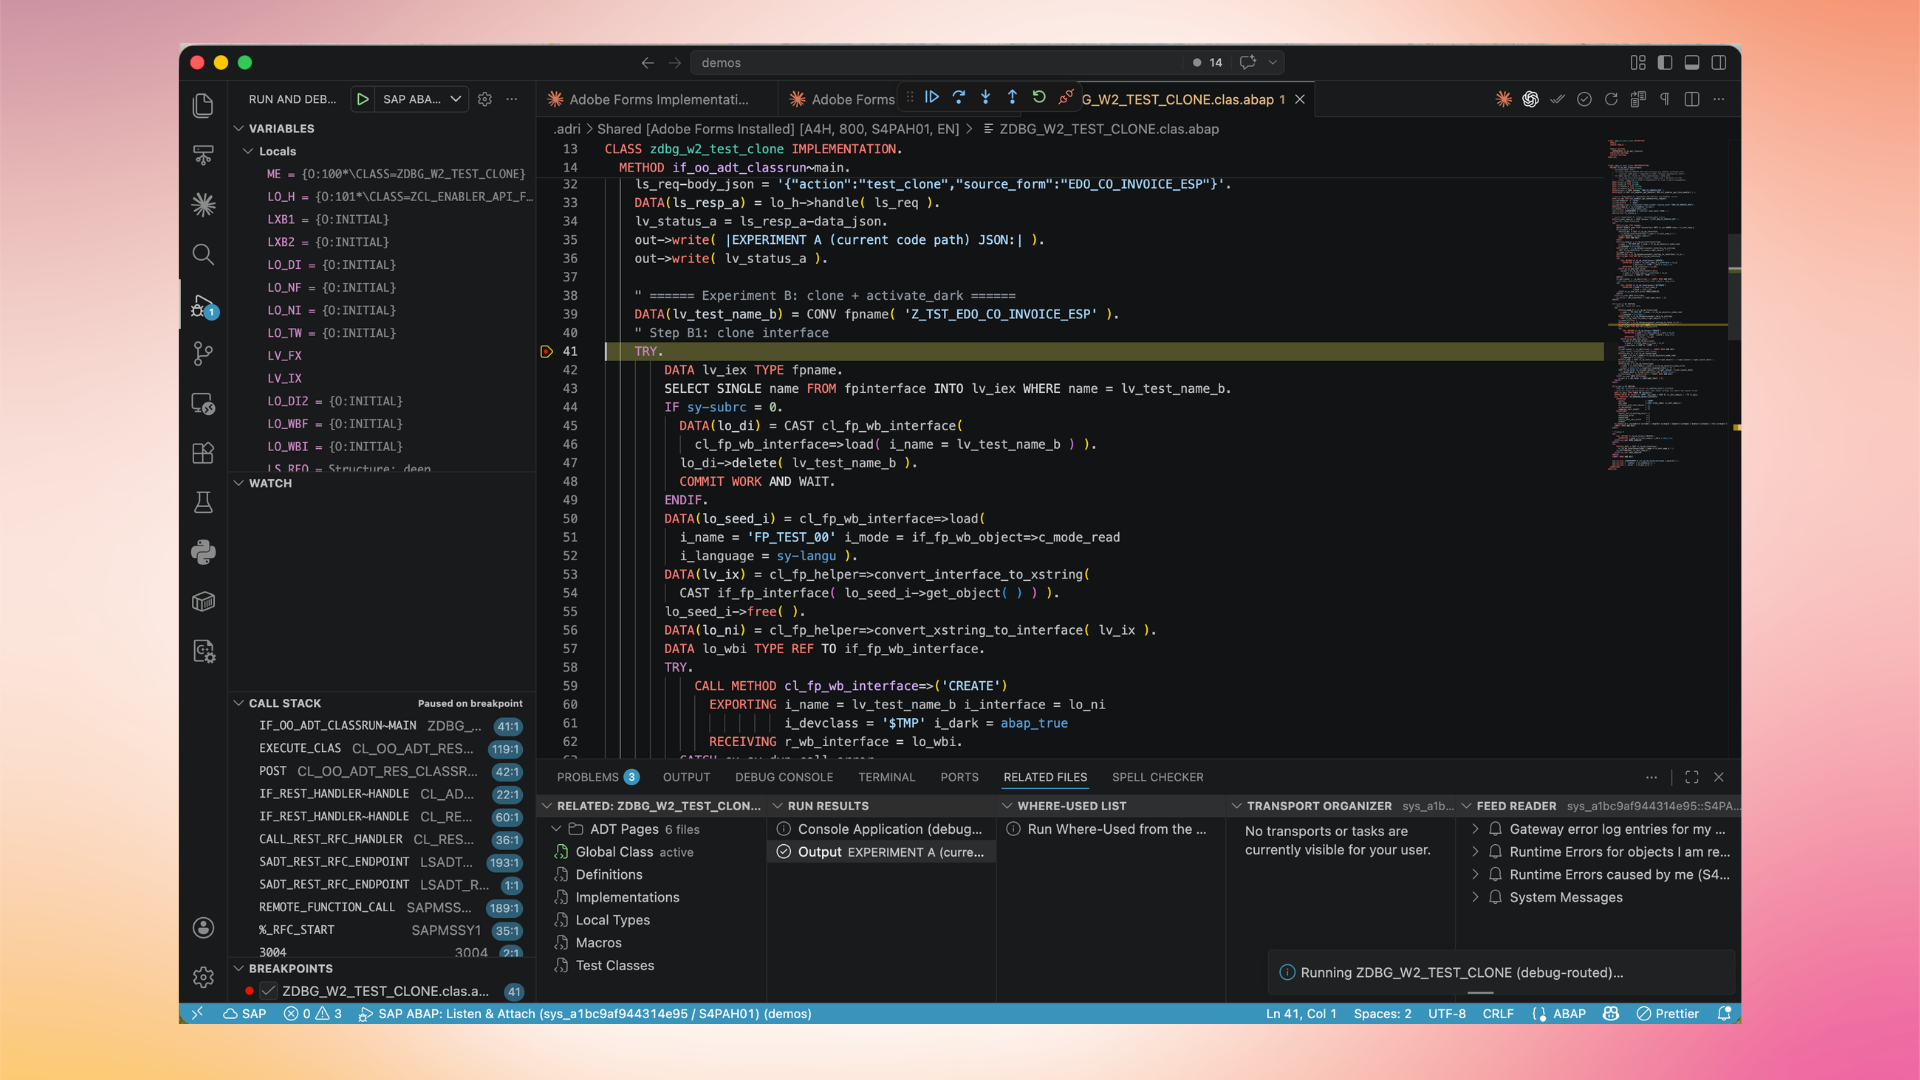Uncheck the ZDBG_W2_TEST_CLONE.clas breakpoint
1920x1080 pixels.
267,991
